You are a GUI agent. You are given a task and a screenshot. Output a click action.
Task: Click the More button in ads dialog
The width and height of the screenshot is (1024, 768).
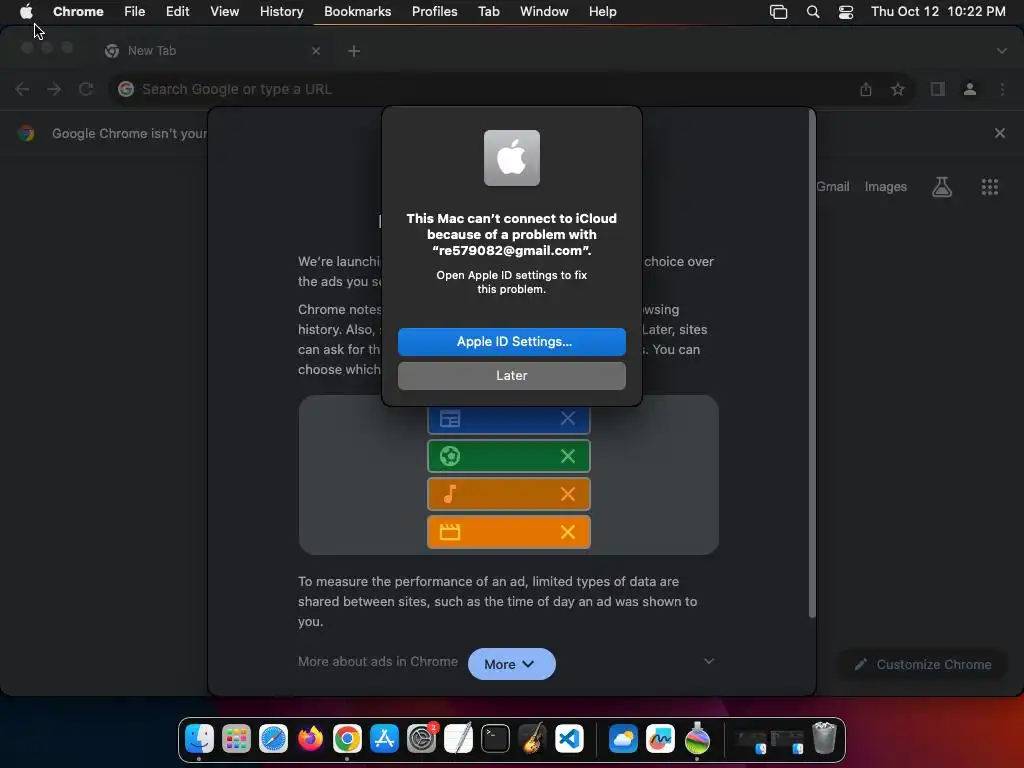click(511, 664)
